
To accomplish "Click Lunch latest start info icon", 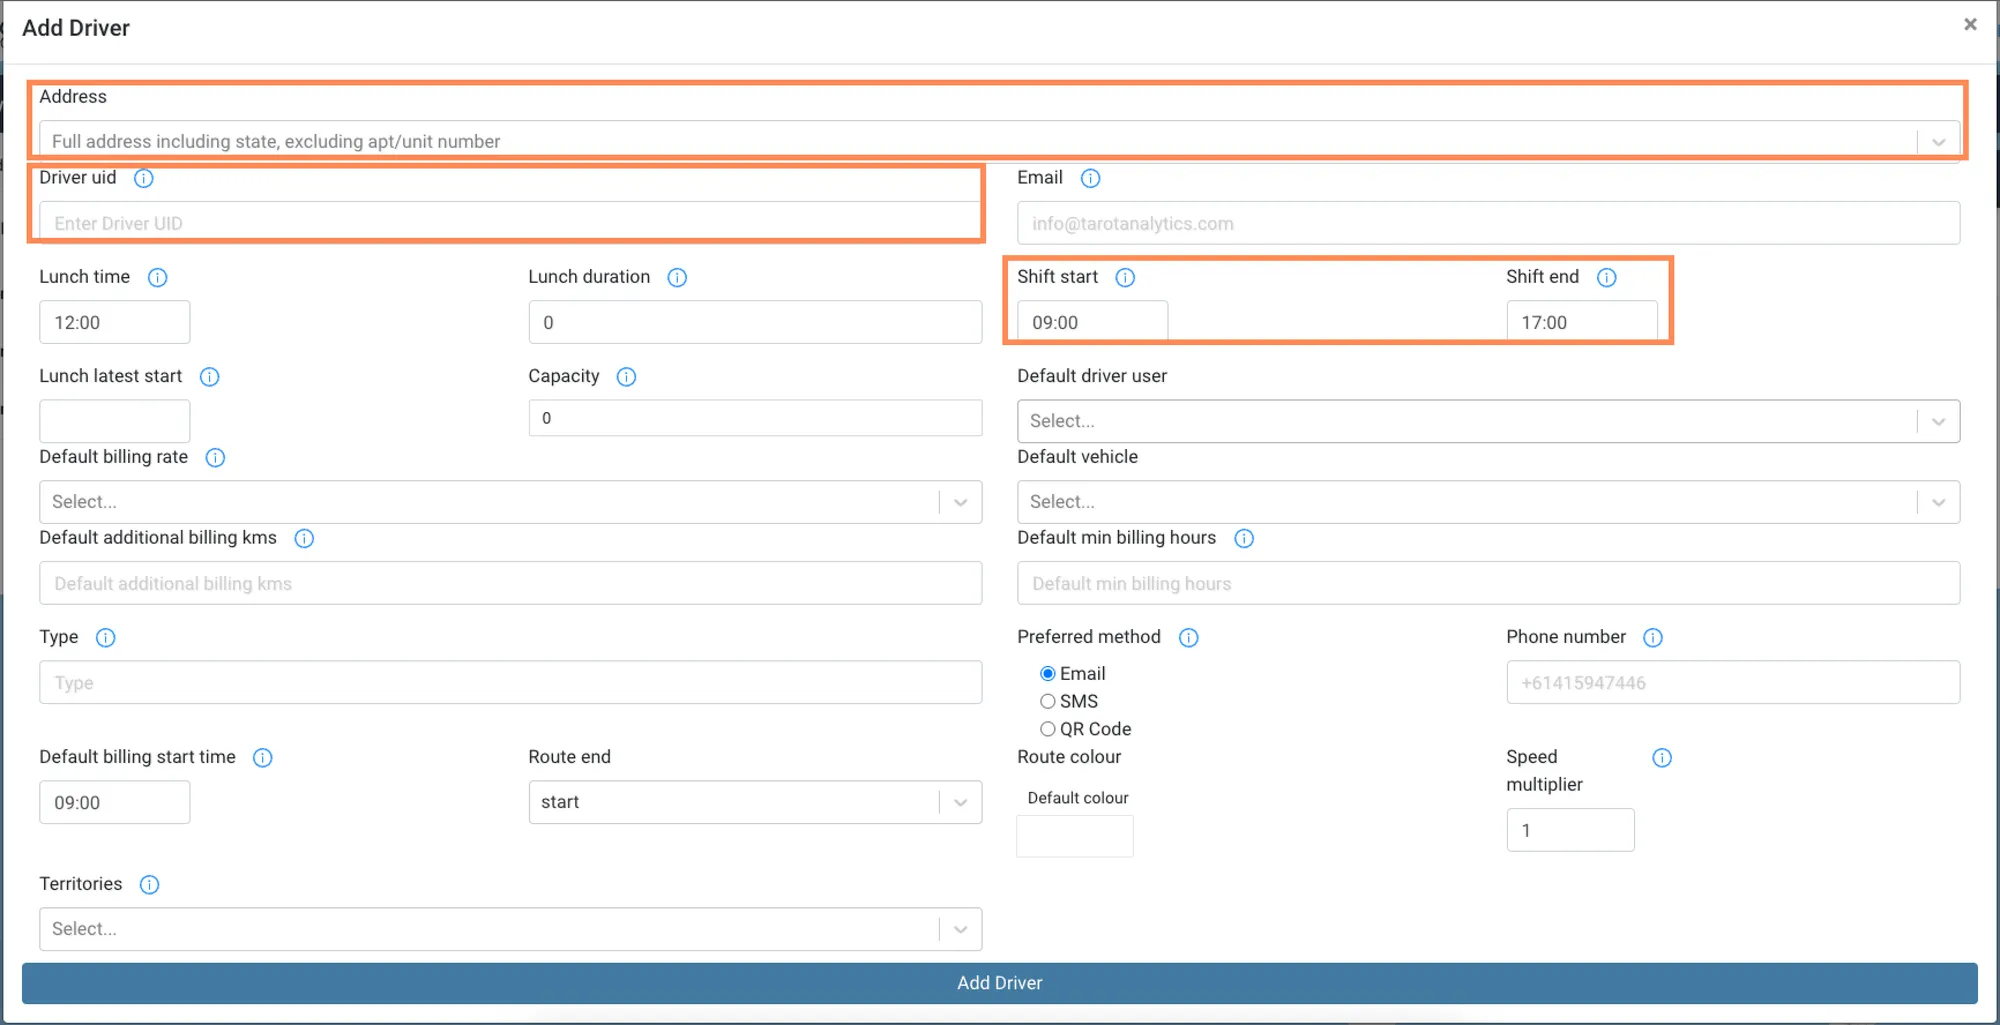I will point(209,377).
